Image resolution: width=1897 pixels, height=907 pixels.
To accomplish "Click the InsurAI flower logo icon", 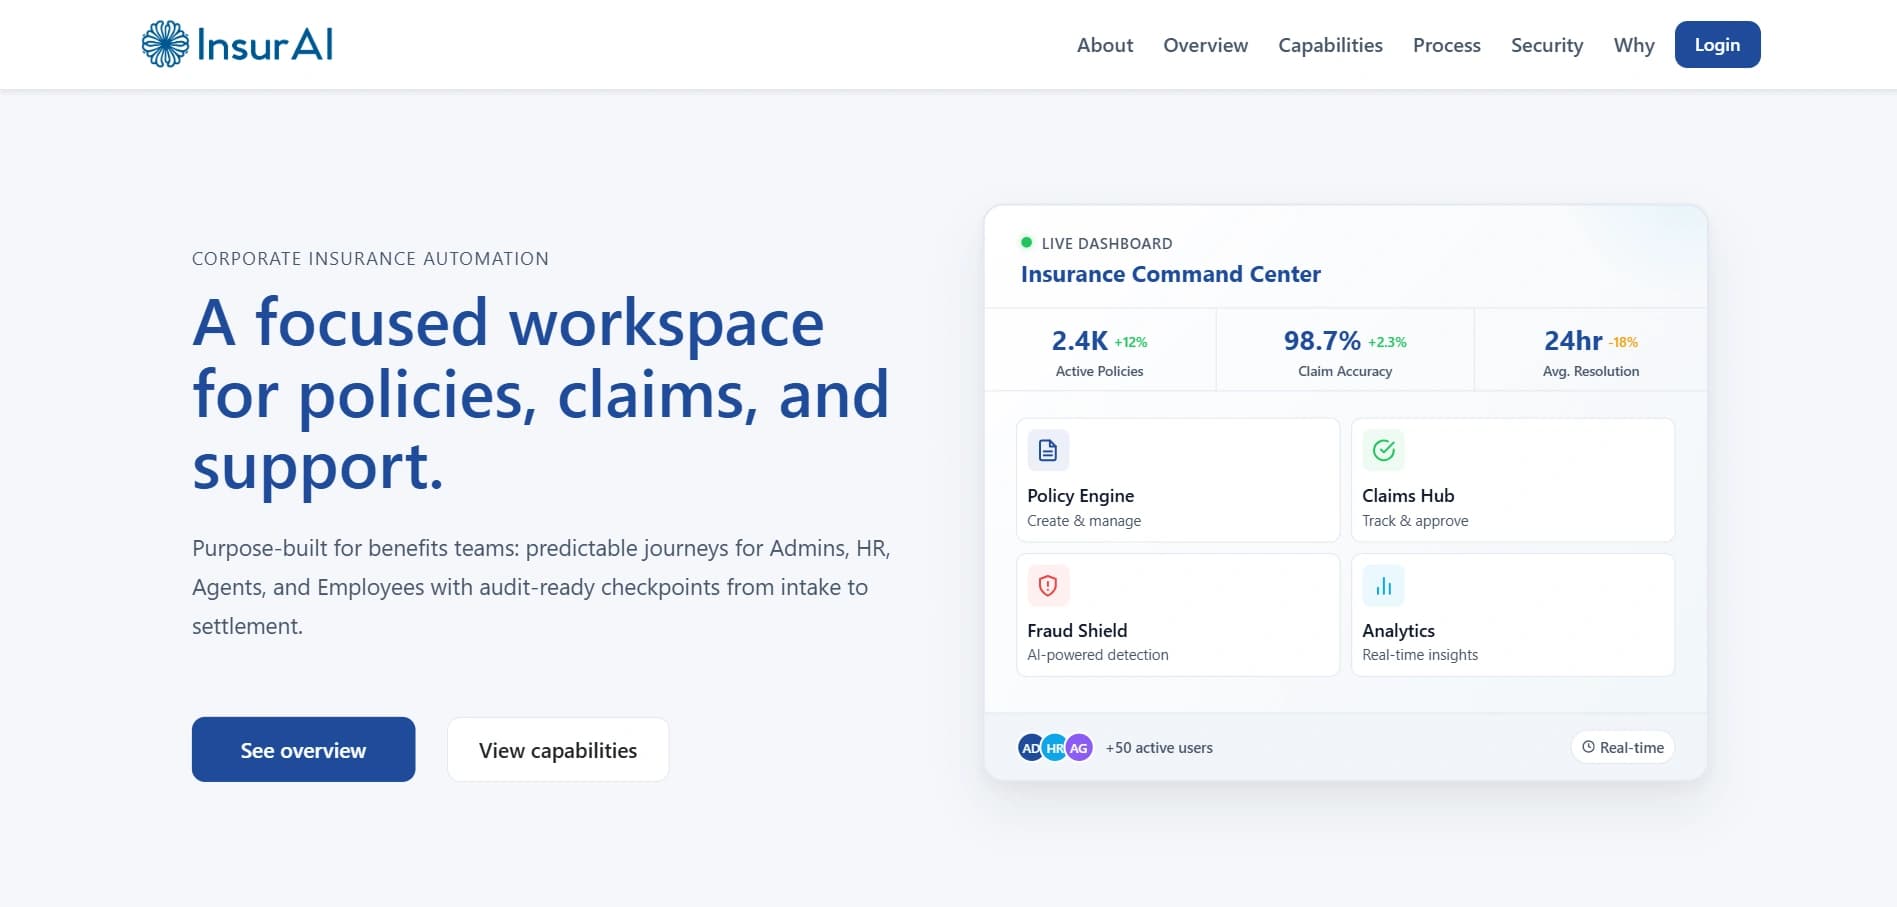I will pos(165,44).
